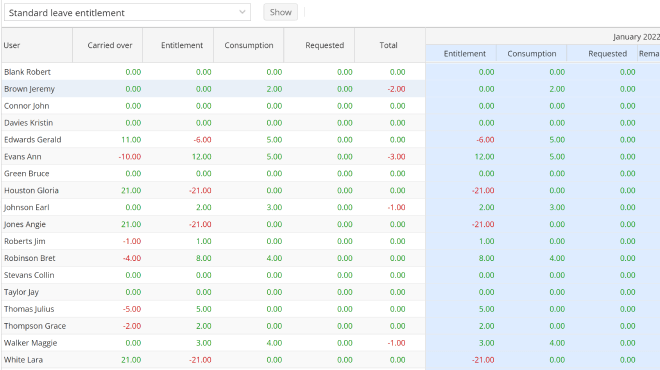Click Edwards Gerald's 11.00 carried over value
This screenshot has height=370, width=660.
point(131,140)
